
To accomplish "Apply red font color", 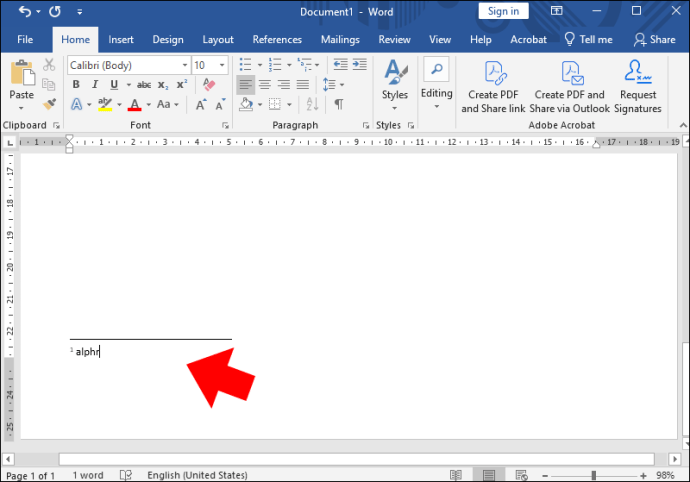I will [x=135, y=104].
